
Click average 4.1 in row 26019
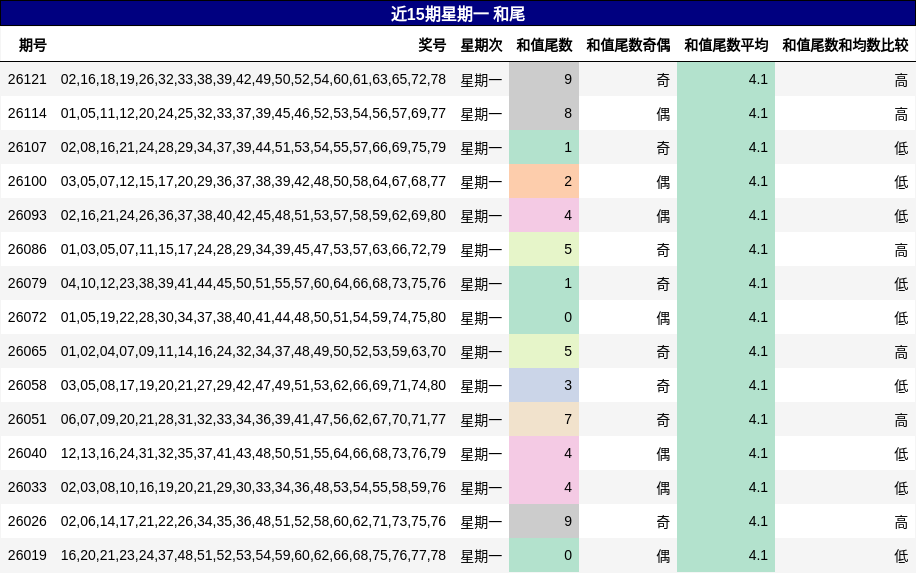click(x=726, y=555)
